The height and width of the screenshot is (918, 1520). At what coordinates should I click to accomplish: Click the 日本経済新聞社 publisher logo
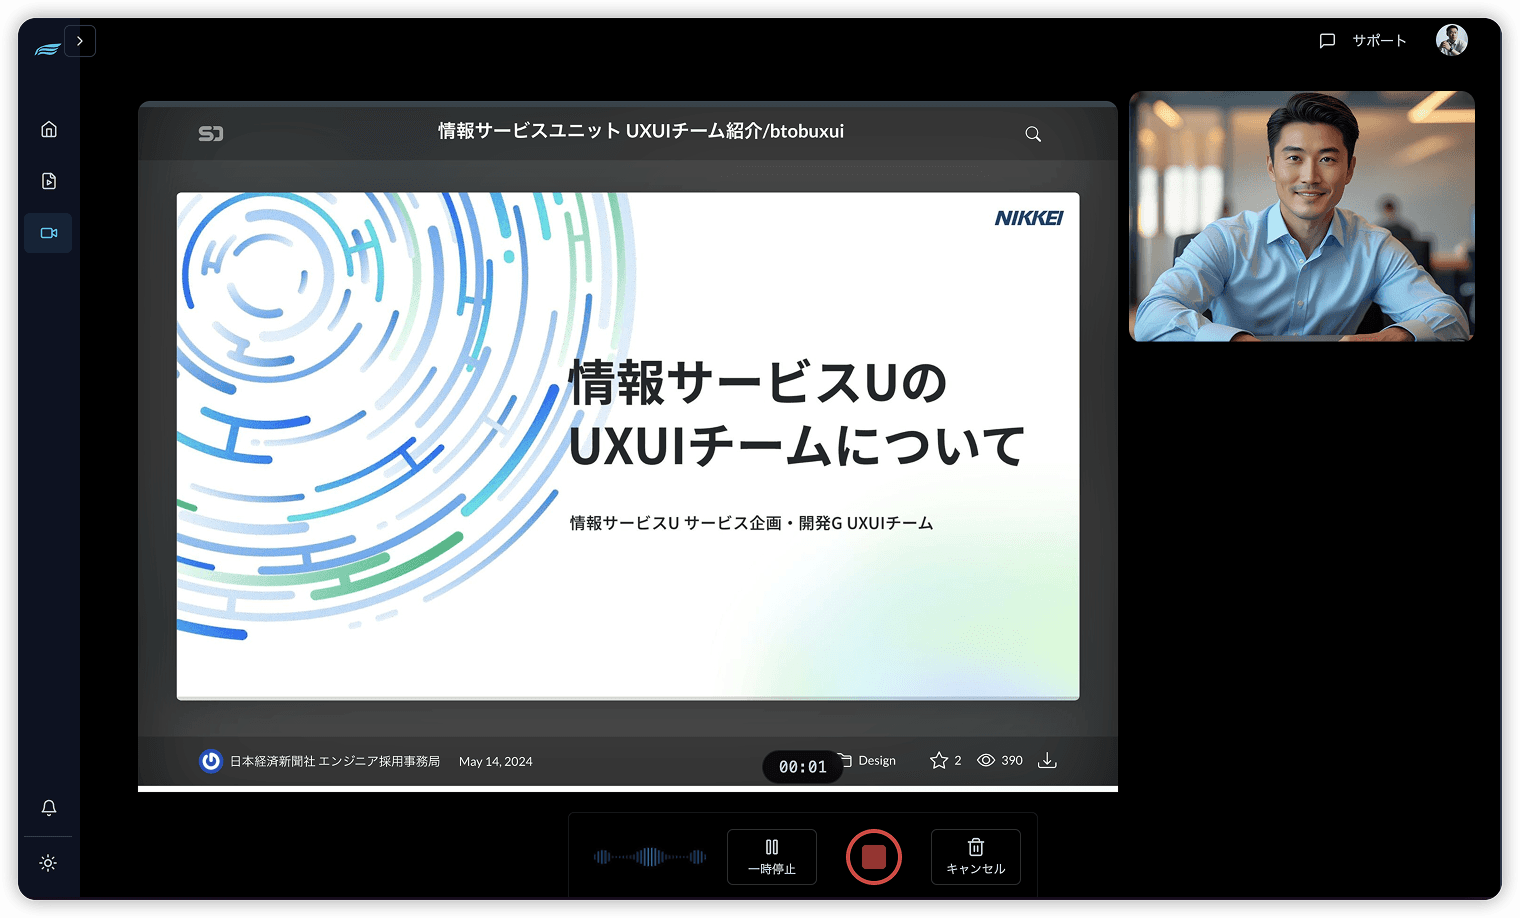[x=210, y=761]
